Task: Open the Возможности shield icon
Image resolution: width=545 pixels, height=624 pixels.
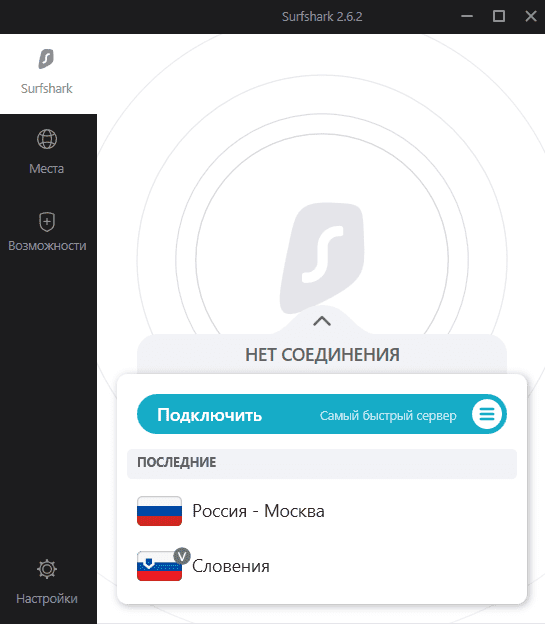Action: coord(47,222)
